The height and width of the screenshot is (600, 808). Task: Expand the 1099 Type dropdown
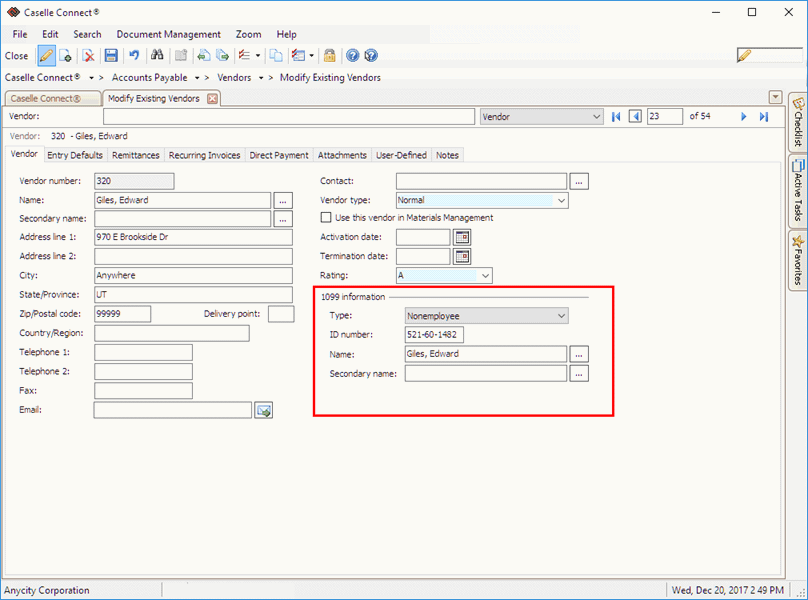pos(561,316)
